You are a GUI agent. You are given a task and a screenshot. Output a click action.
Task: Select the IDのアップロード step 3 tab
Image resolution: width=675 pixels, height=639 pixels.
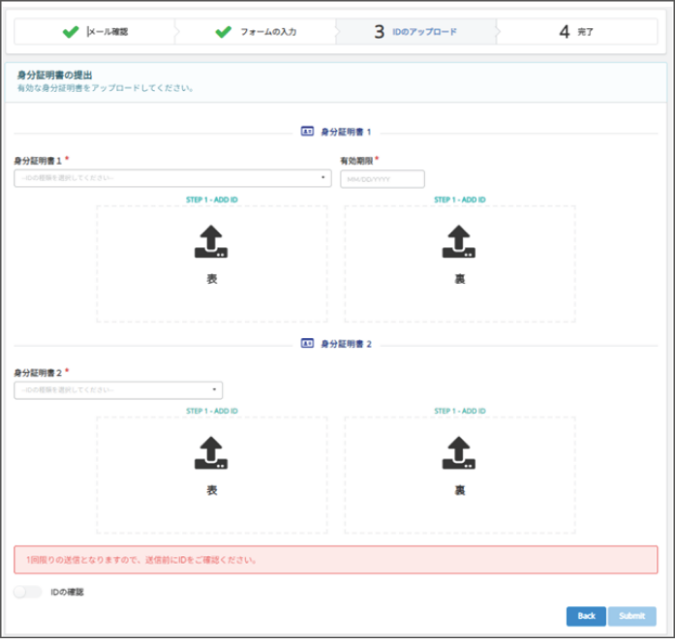[x=416, y=31]
